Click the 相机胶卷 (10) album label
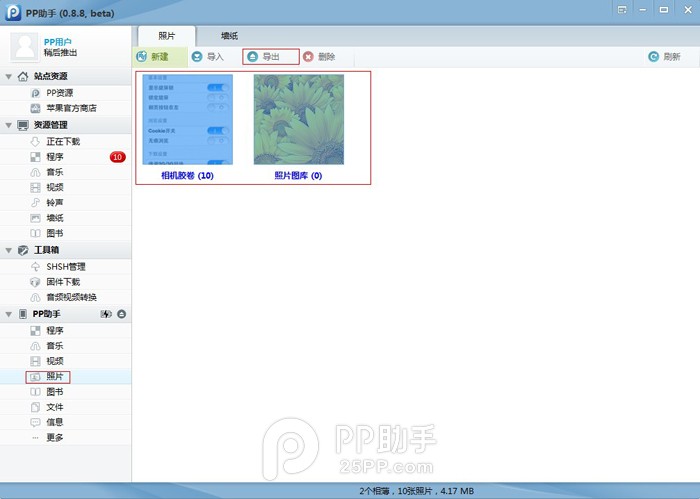This screenshot has width=700, height=499. pyautogui.click(x=188, y=176)
